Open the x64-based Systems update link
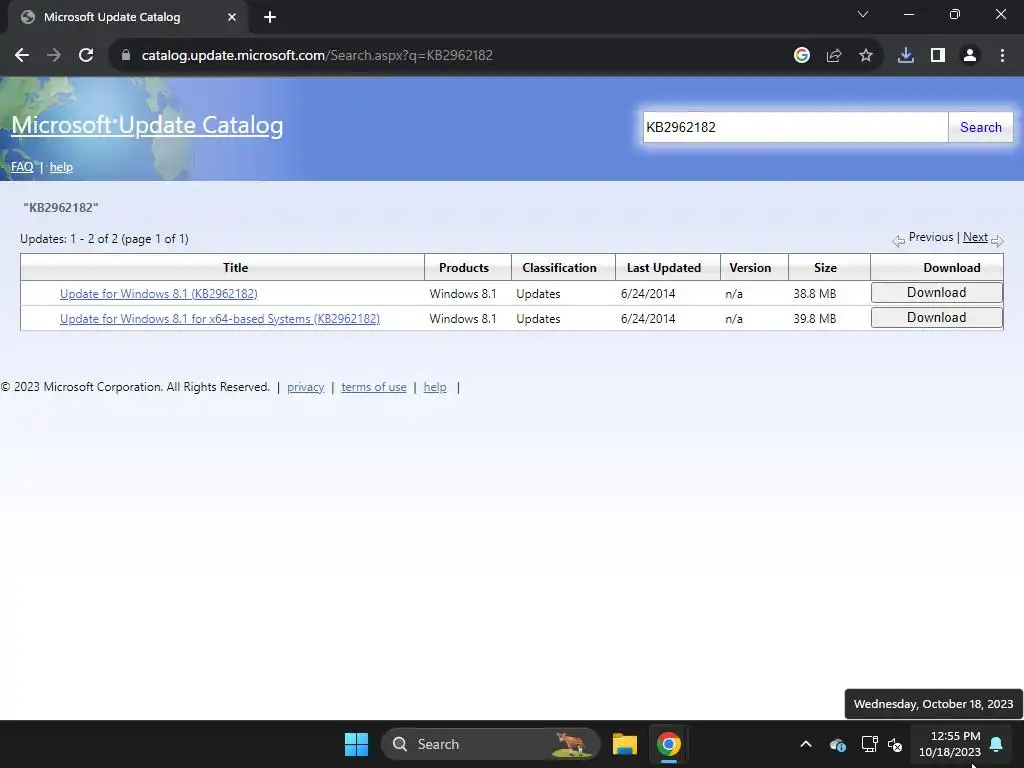This screenshot has width=1024, height=768. (220, 319)
